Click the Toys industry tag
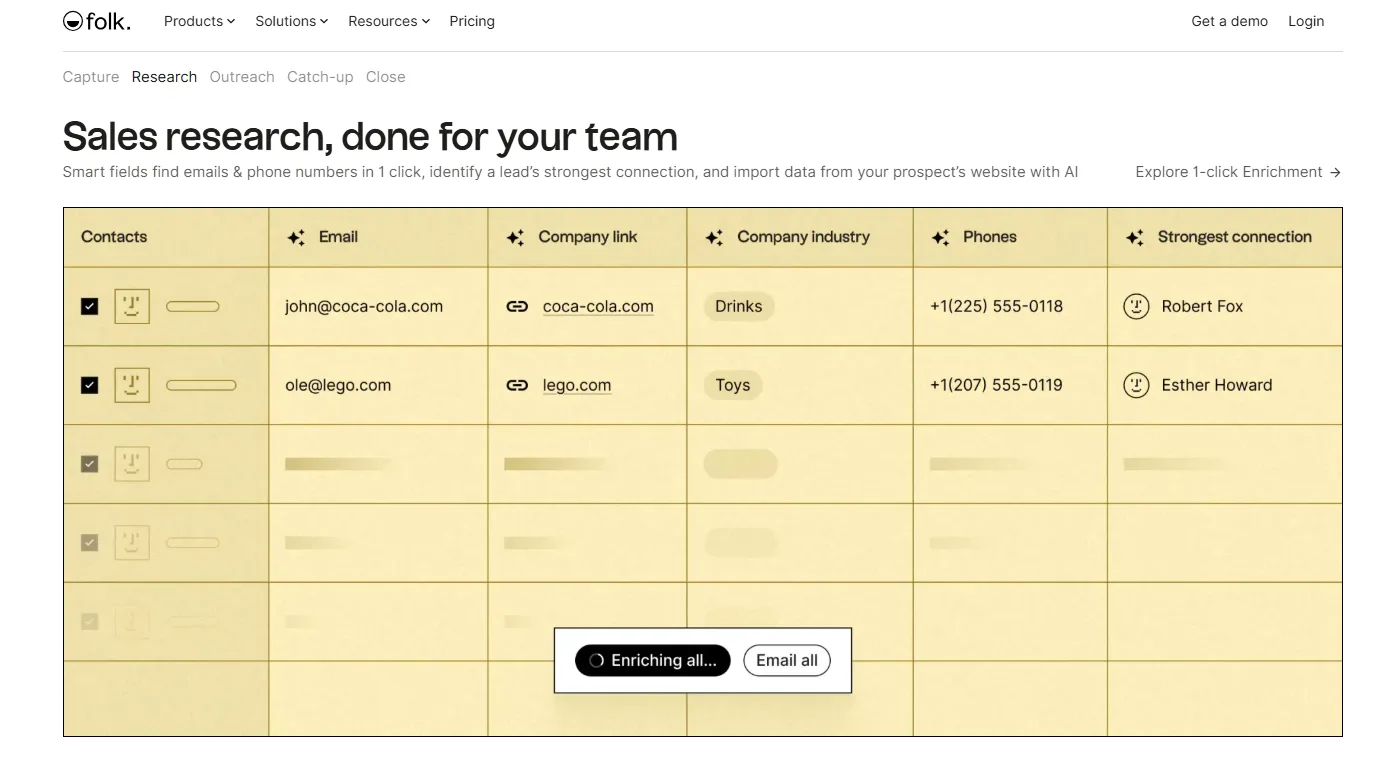The height and width of the screenshot is (765, 1389). click(733, 385)
